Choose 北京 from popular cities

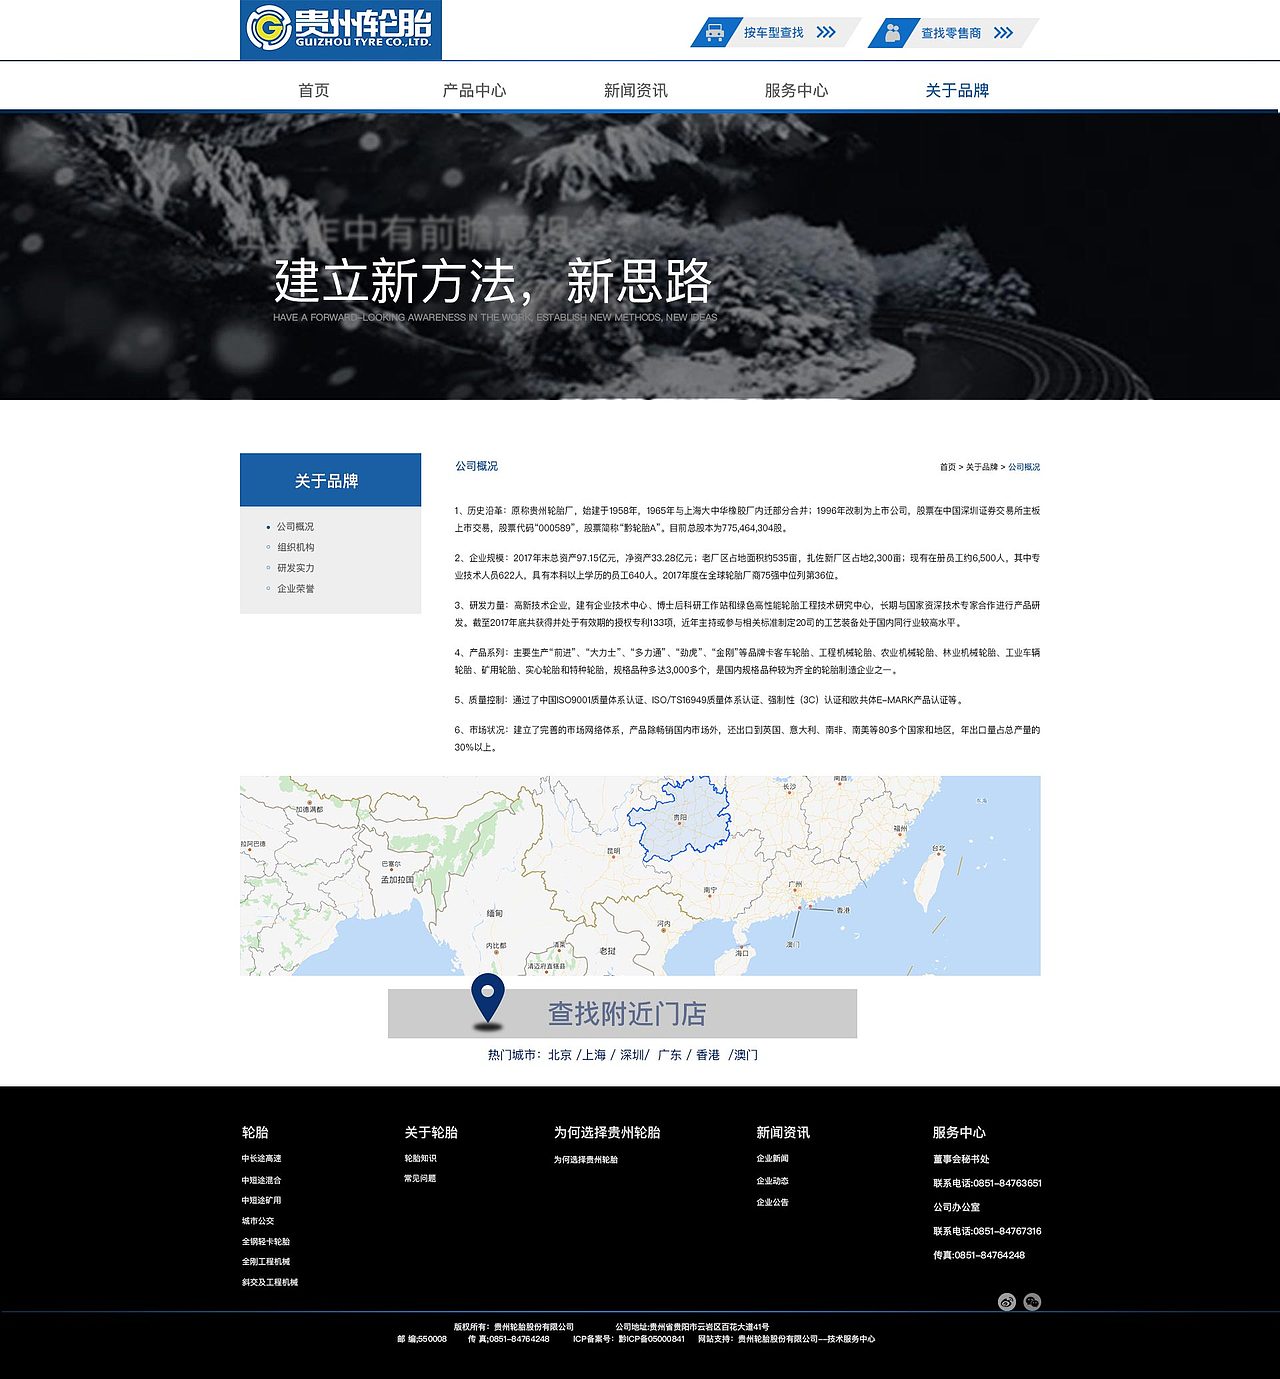coord(560,1055)
